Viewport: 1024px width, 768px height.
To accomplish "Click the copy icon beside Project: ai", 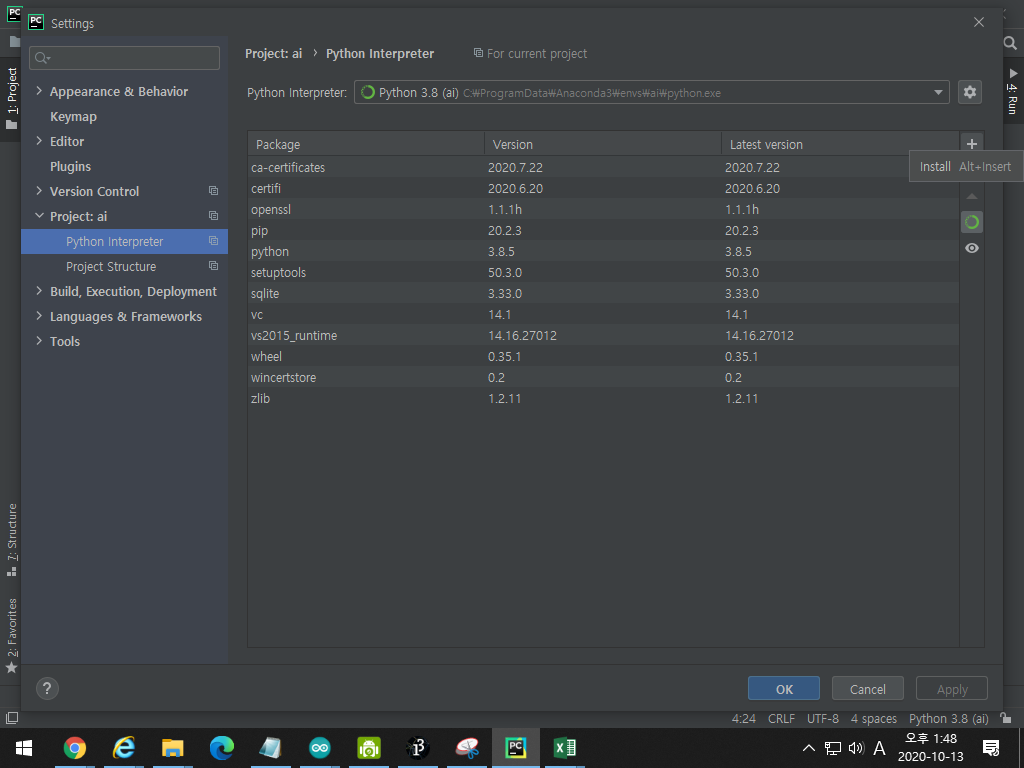I will click(x=213, y=216).
